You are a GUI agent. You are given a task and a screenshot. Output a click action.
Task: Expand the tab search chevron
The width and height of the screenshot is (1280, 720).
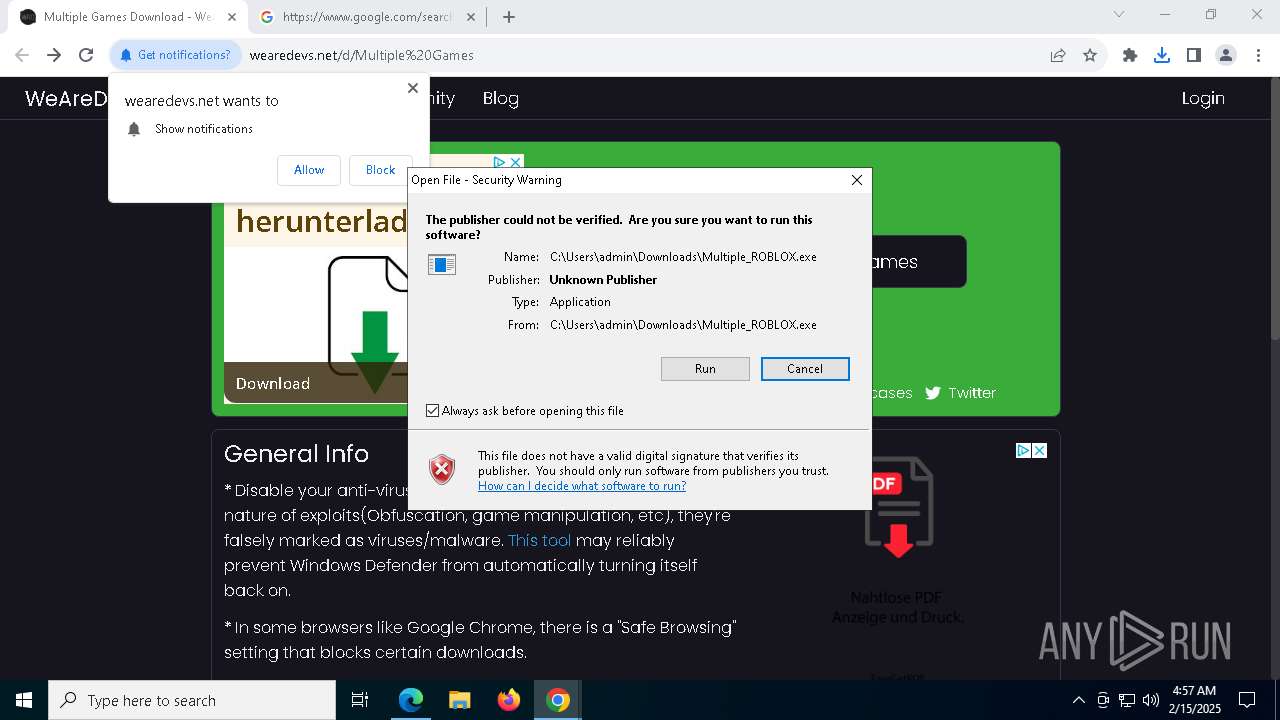1119,15
